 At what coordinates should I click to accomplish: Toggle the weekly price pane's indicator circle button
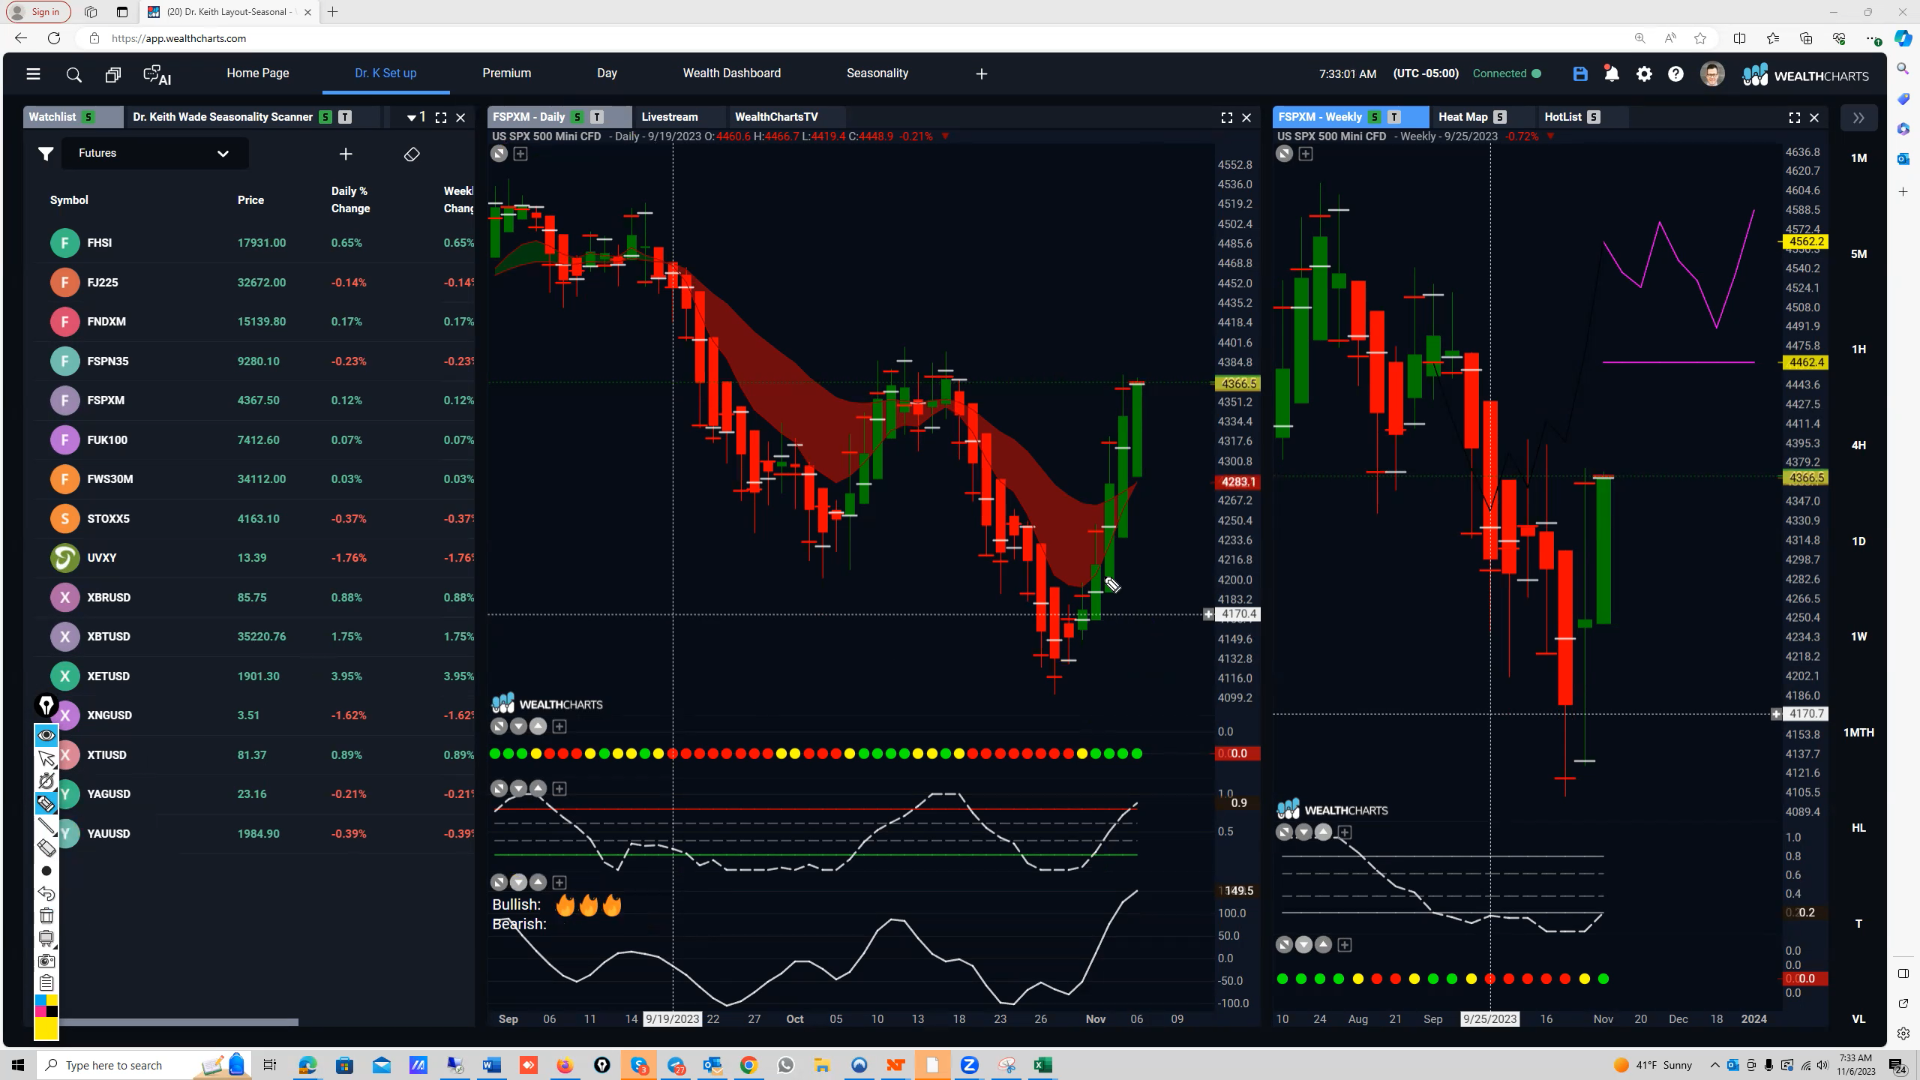(x=1285, y=154)
